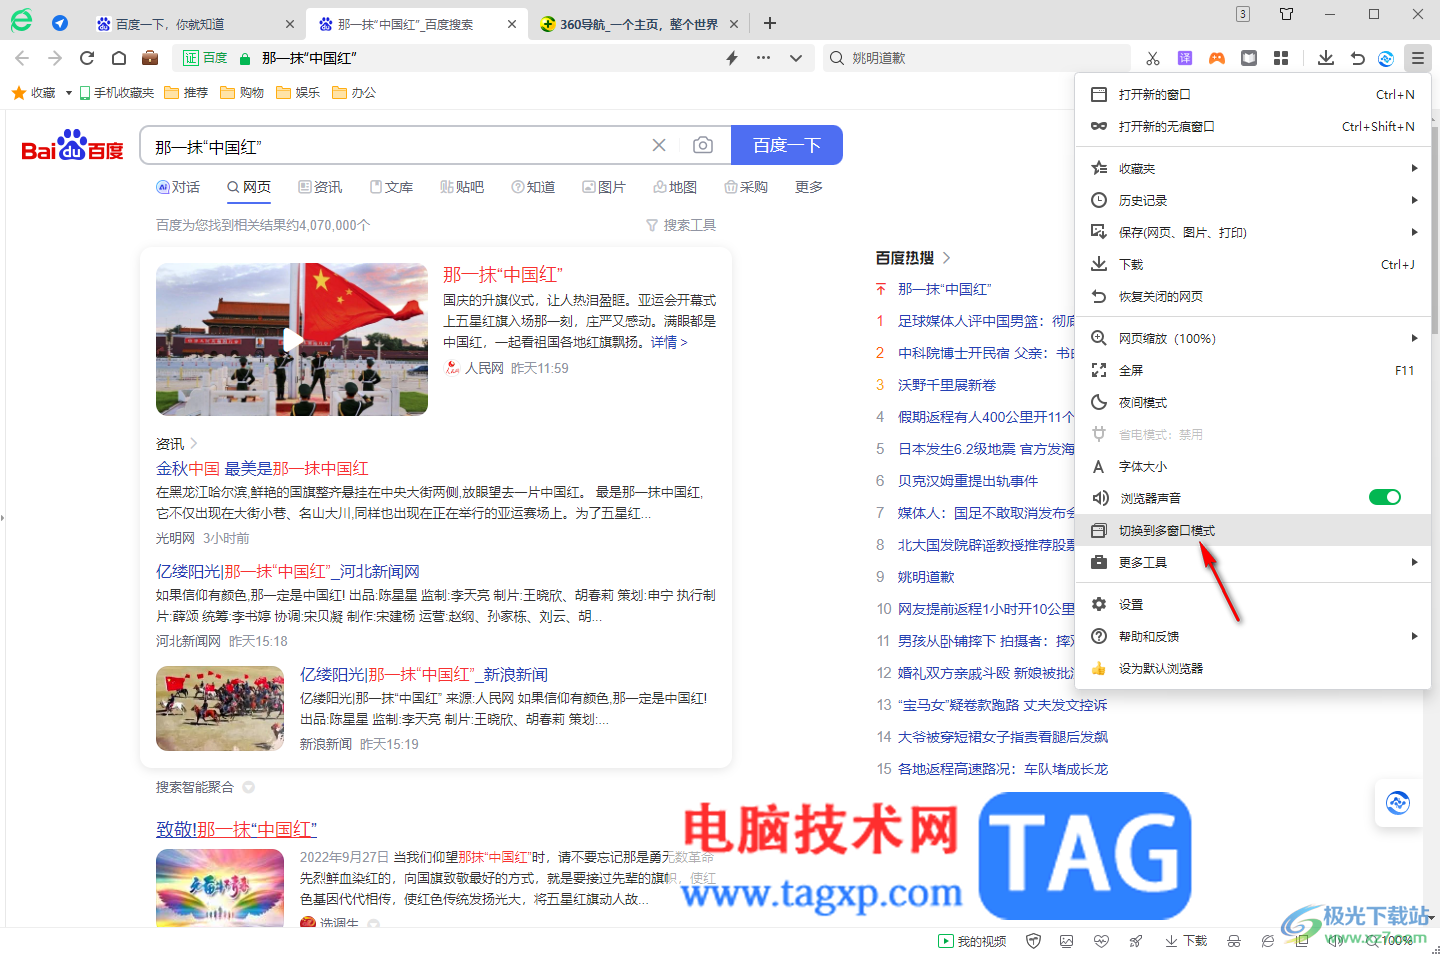Click the camera image search icon
1440x954 pixels.
703,145
